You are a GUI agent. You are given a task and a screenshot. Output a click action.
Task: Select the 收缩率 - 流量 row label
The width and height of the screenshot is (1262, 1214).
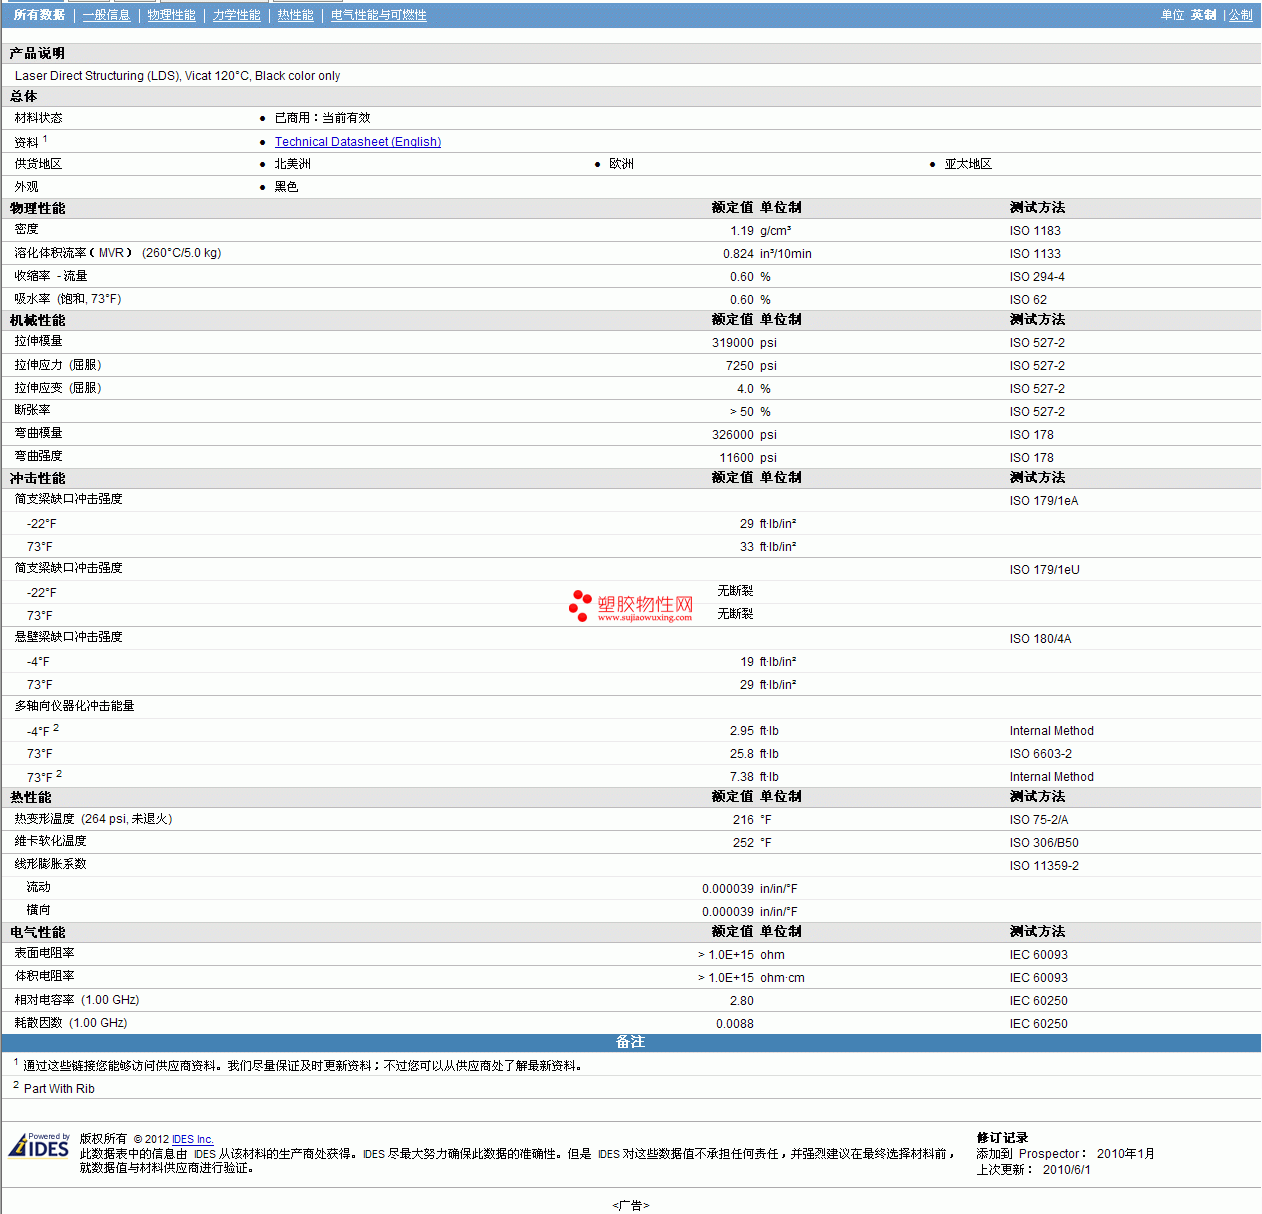[51, 276]
